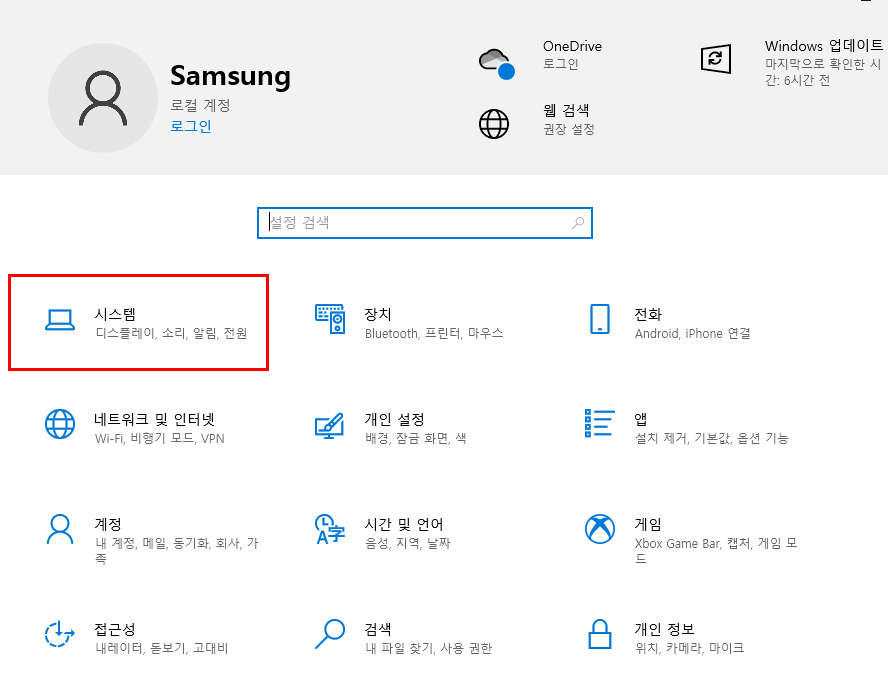The width and height of the screenshot is (888, 682).
Task: Click the 전화 phone icon
Action: pos(600,319)
